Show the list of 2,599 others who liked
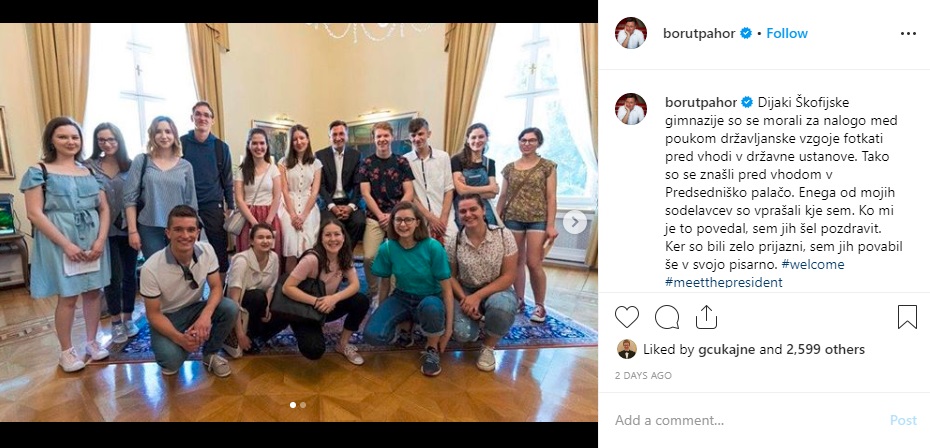The height and width of the screenshot is (448, 930). [826, 349]
